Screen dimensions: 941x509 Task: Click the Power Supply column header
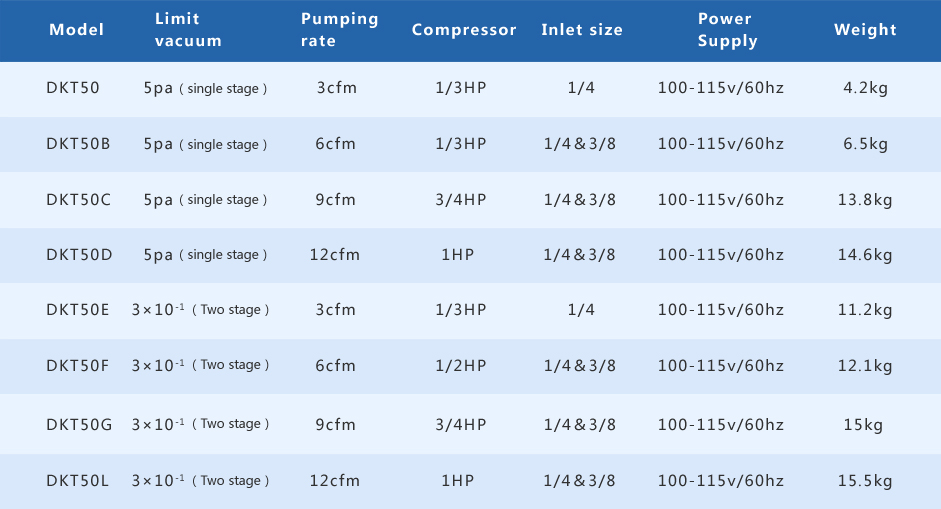(x=727, y=30)
